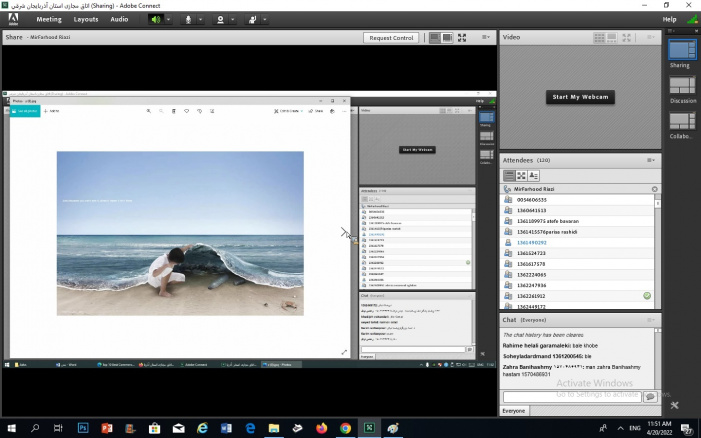
Task: Open the Attendees pod options menu
Action: (x=651, y=160)
